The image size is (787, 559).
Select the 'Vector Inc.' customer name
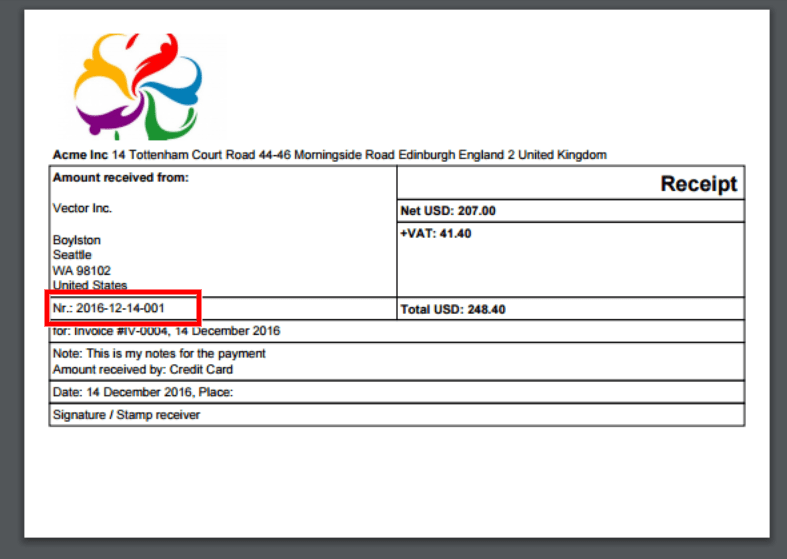82,208
